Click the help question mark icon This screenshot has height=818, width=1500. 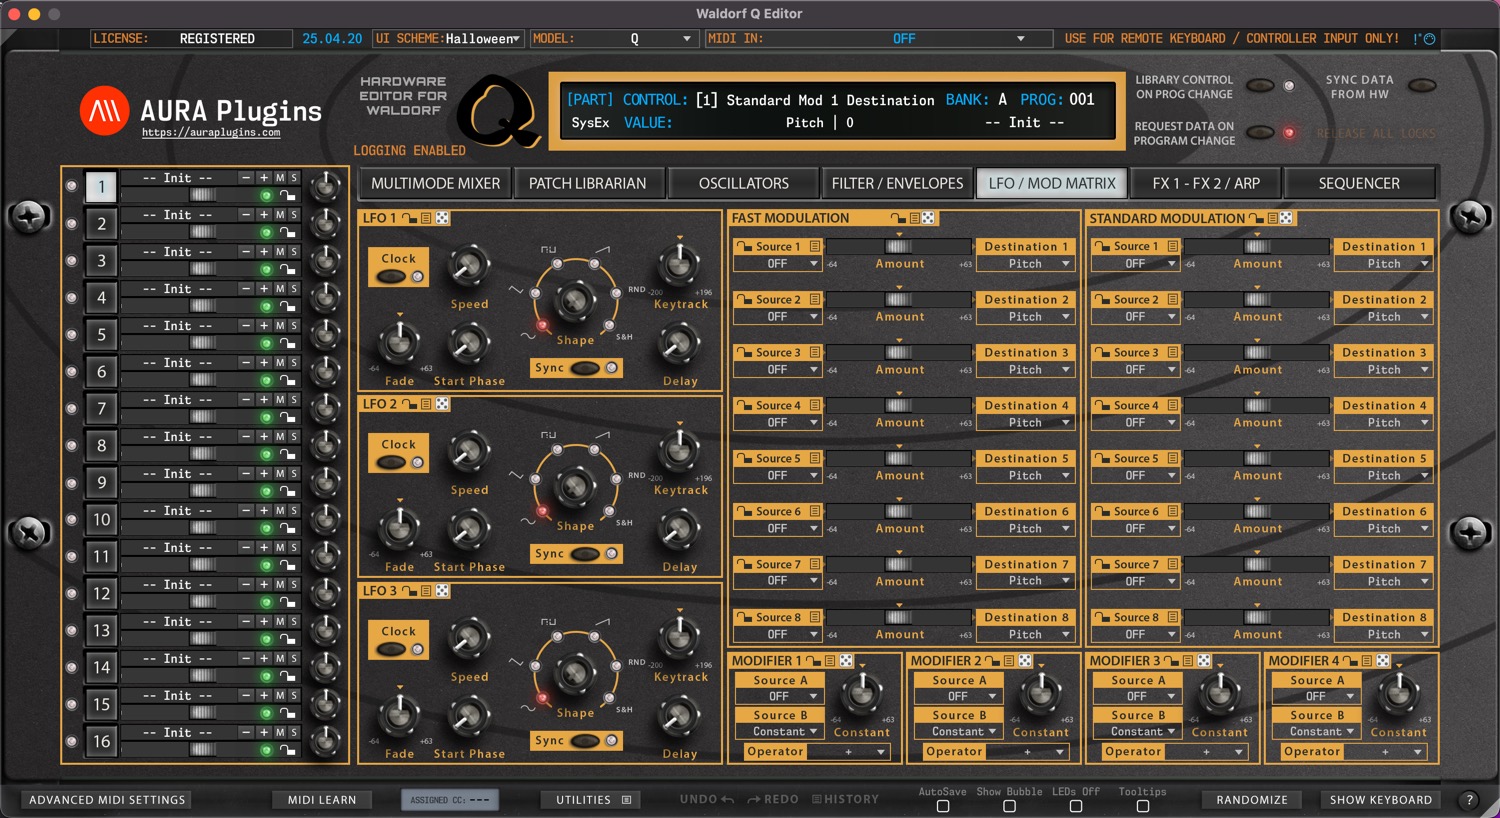(1469, 800)
